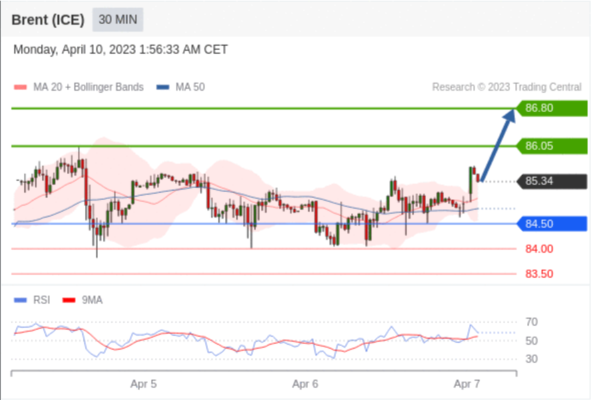Viewport: 593px width, 400px height.
Task: Click the 84.00 support level label
Action: coord(539,249)
